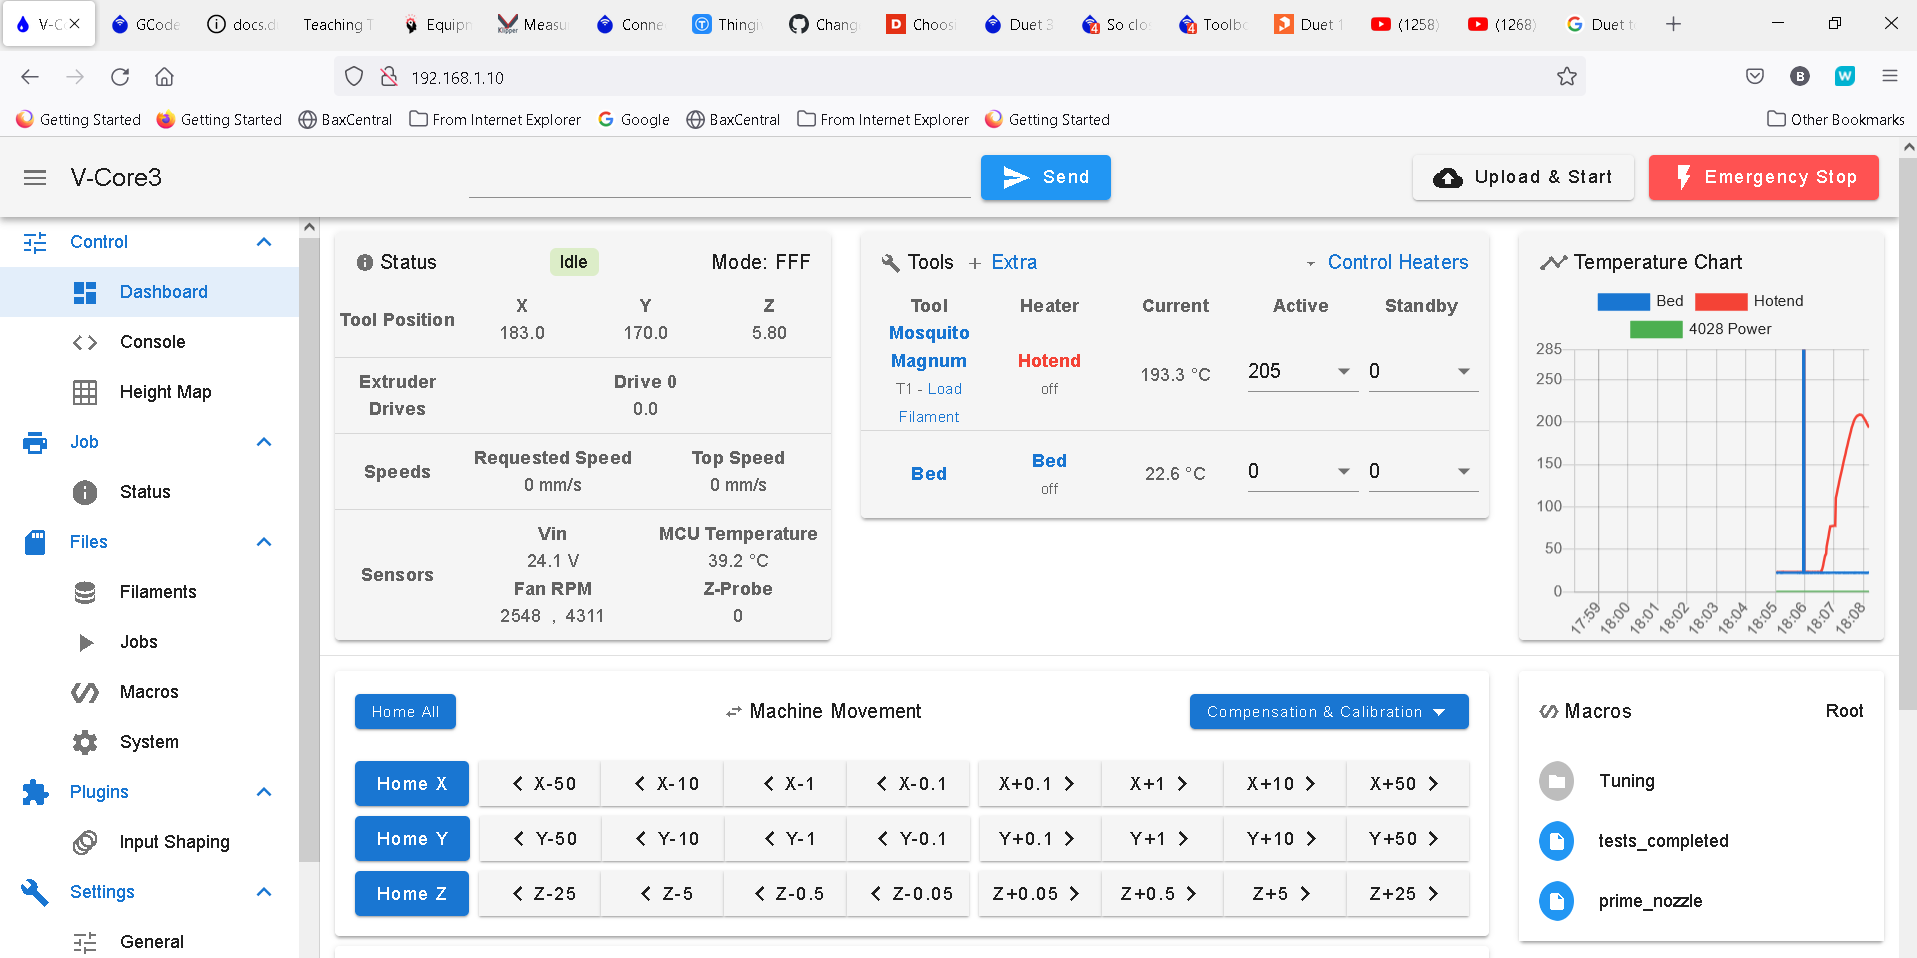Screen dimensions: 1917x958
Task: Click the General settings sliders icon
Action: pos(85,942)
